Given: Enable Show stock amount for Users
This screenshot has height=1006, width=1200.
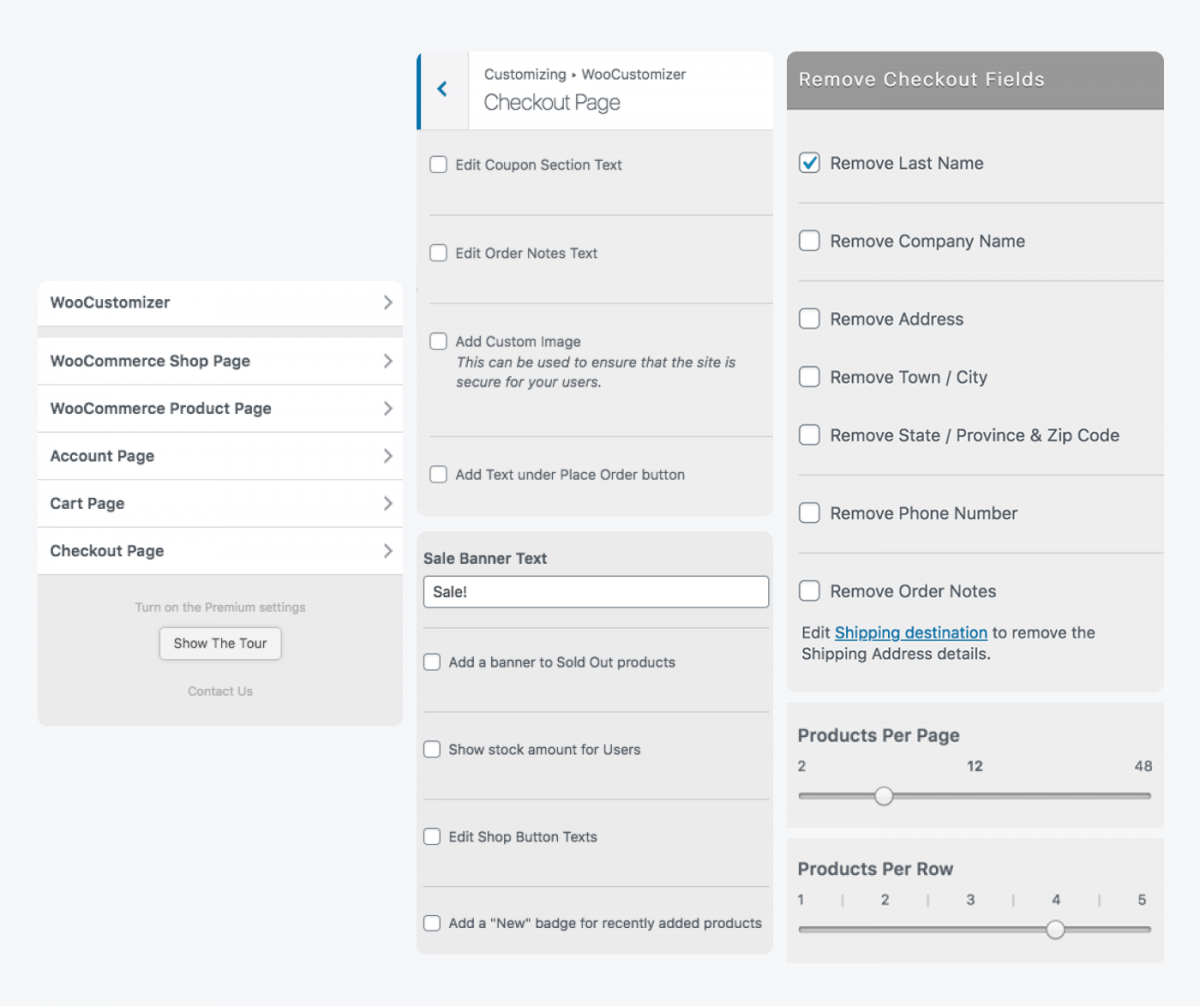Looking at the screenshot, I should point(432,749).
